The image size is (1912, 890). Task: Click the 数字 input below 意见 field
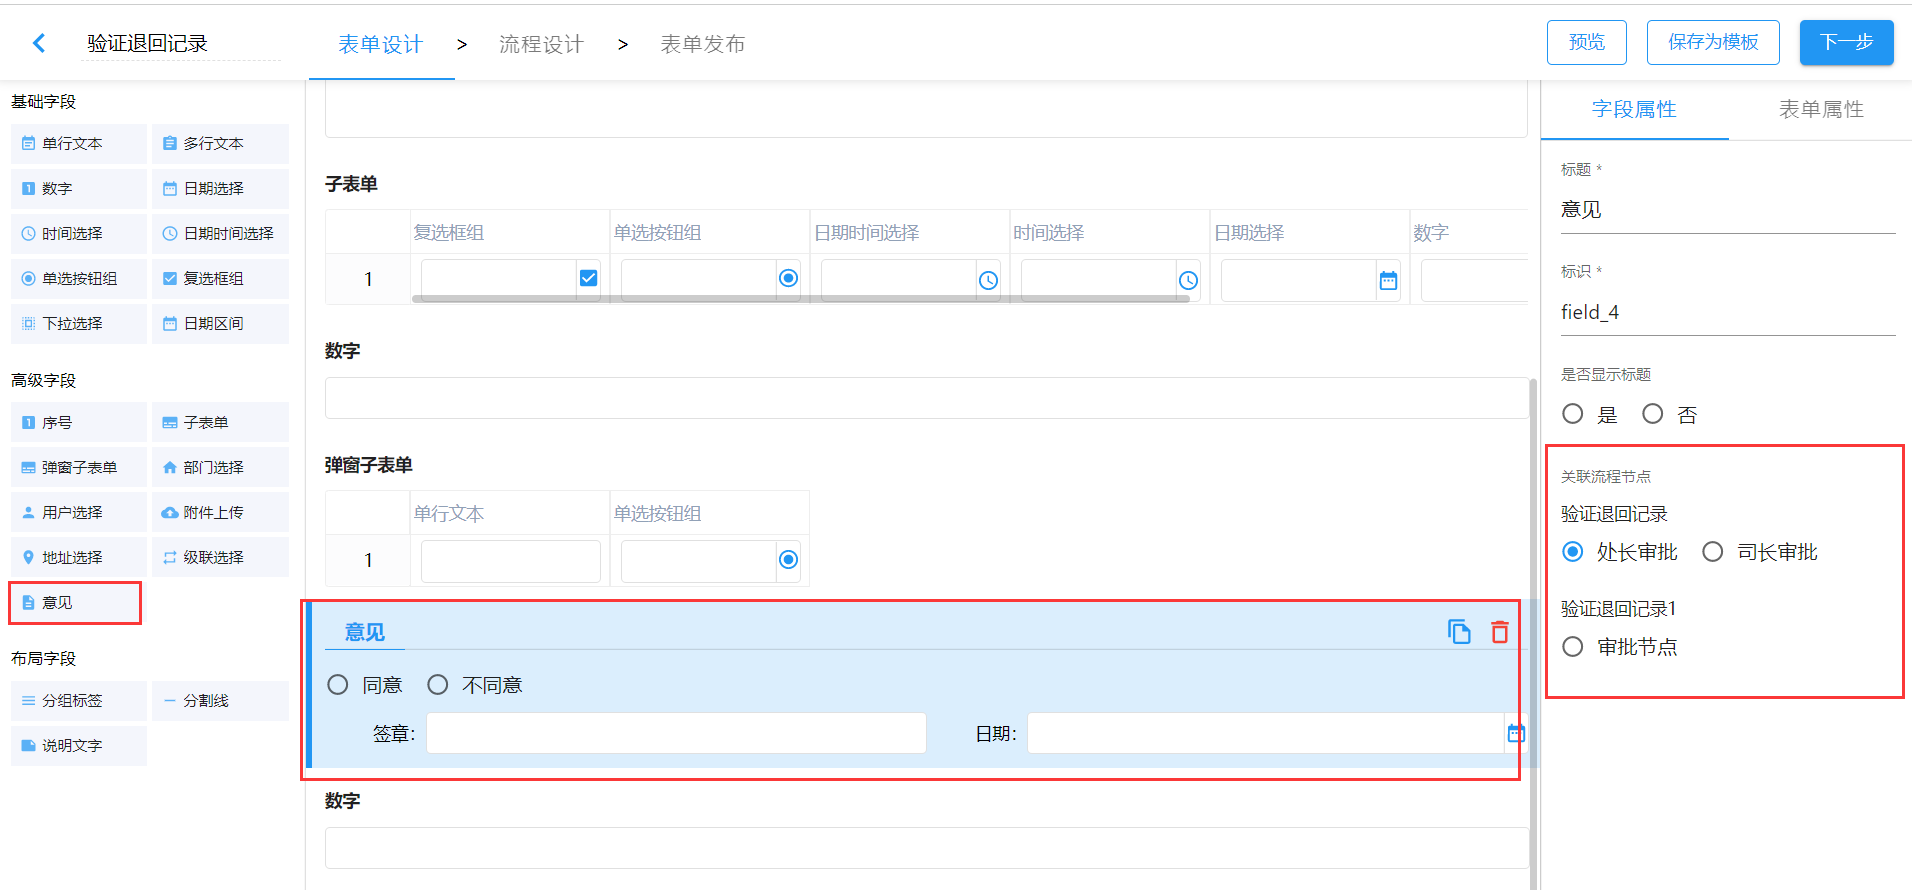(x=926, y=848)
